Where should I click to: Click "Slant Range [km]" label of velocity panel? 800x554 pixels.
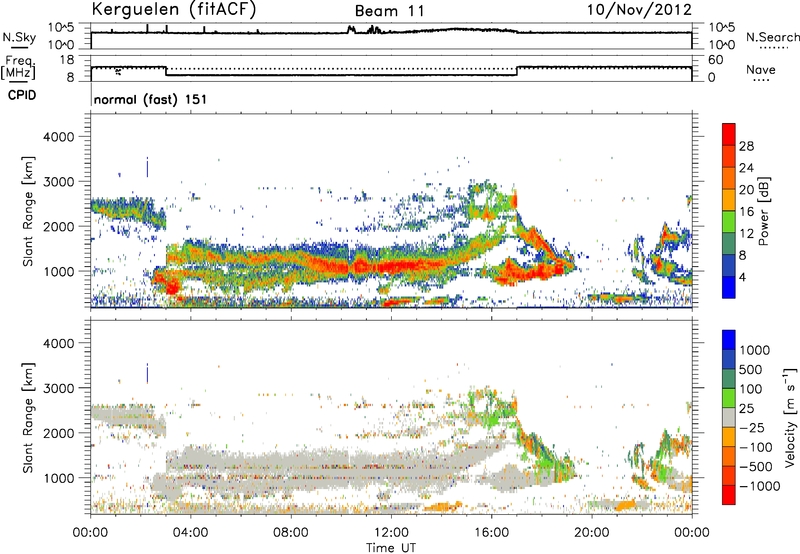click(x=28, y=418)
